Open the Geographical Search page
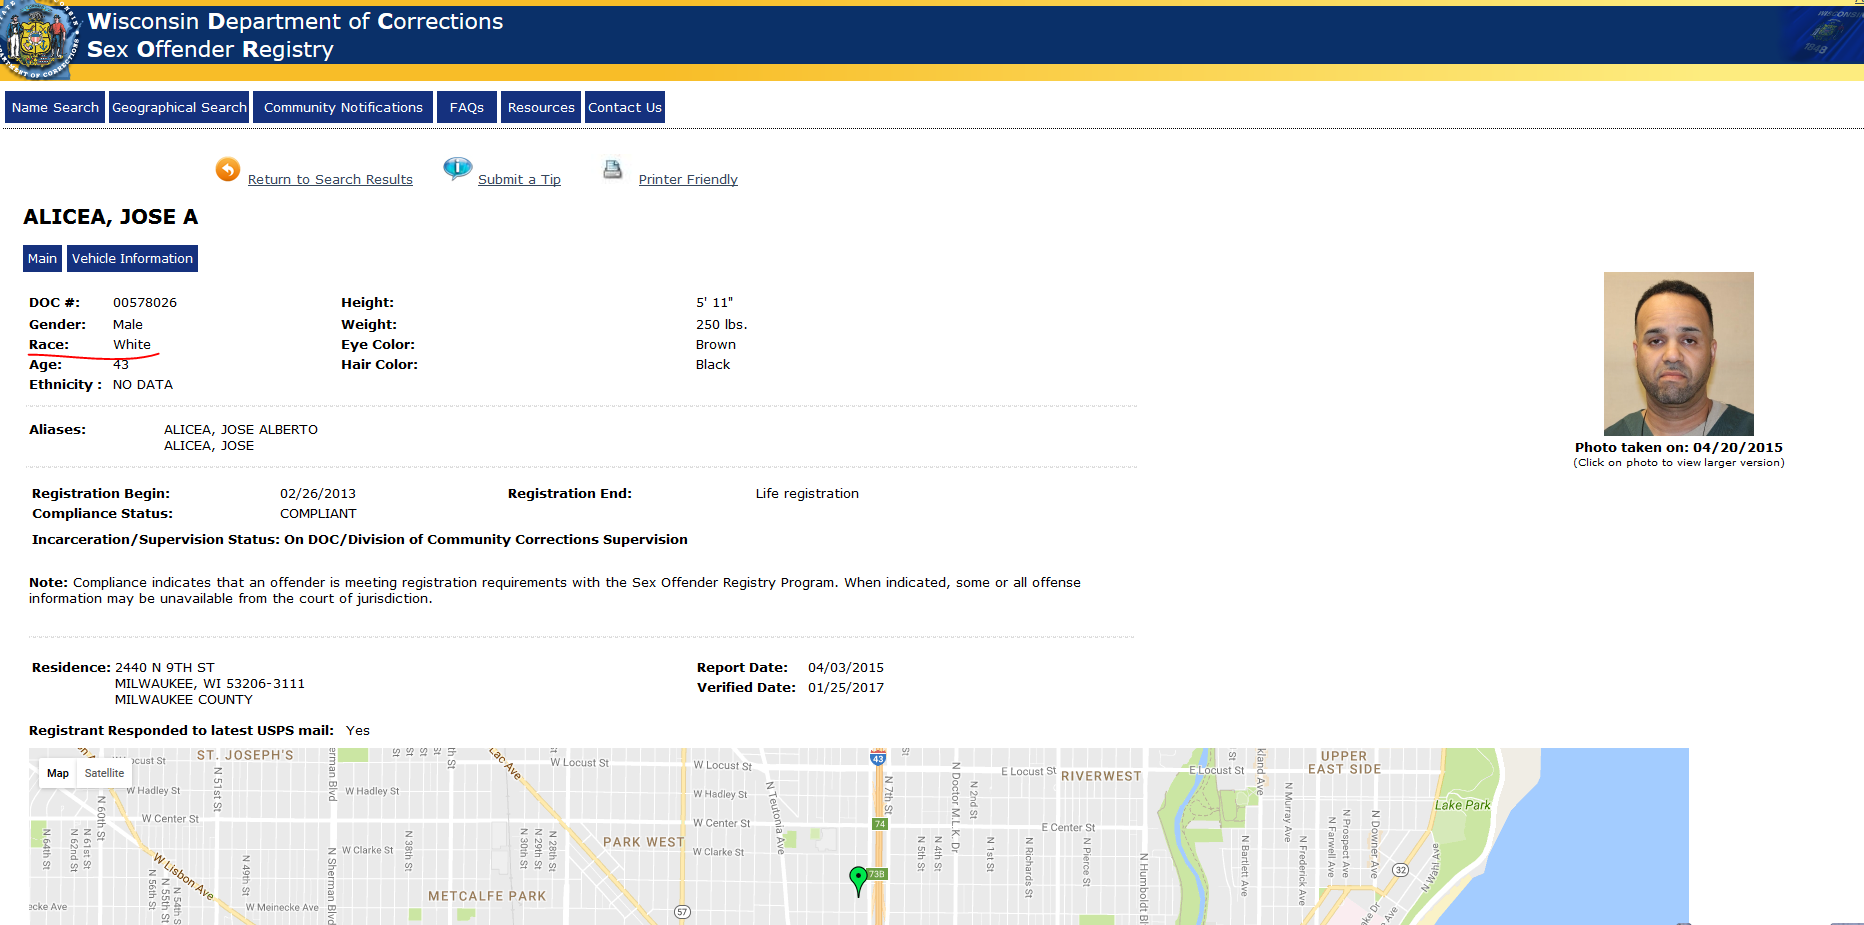 [x=179, y=107]
